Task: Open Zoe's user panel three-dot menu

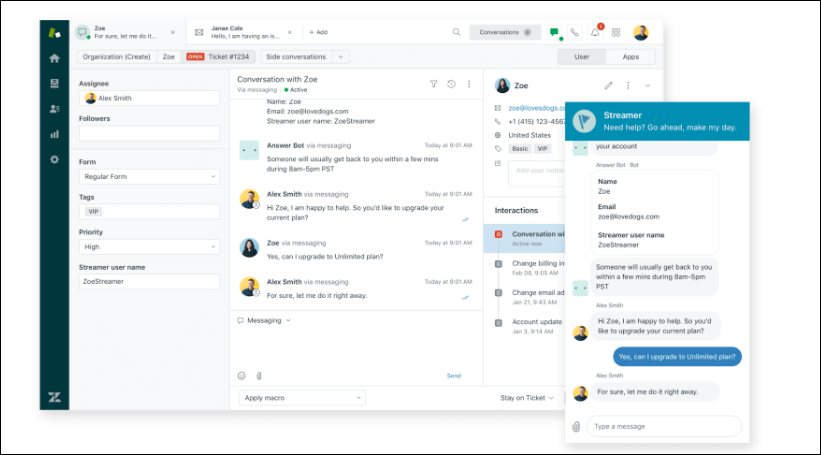Action: [628, 85]
